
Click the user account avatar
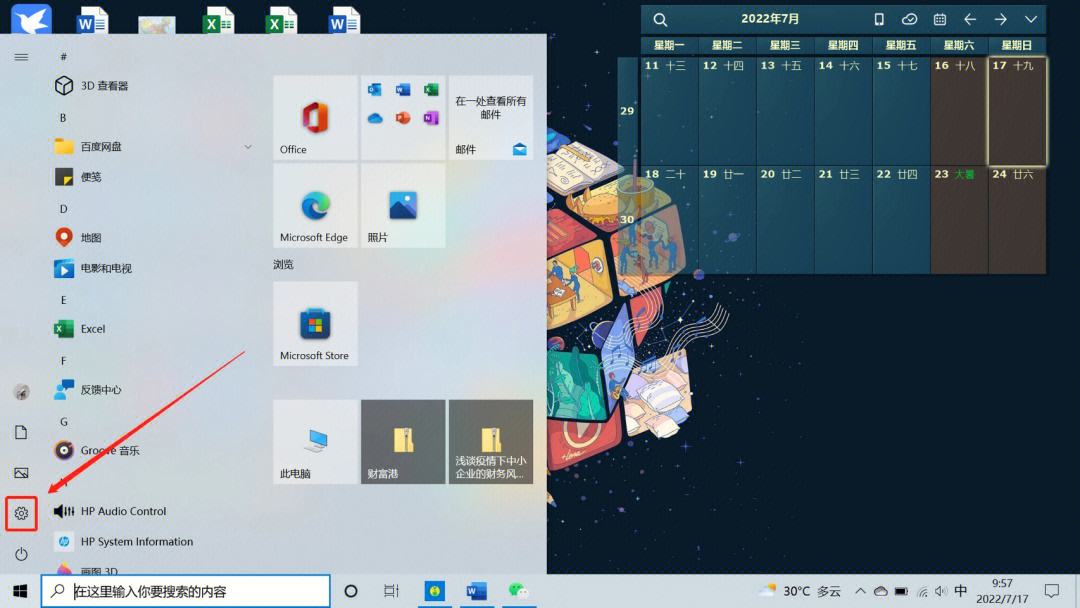21,392
